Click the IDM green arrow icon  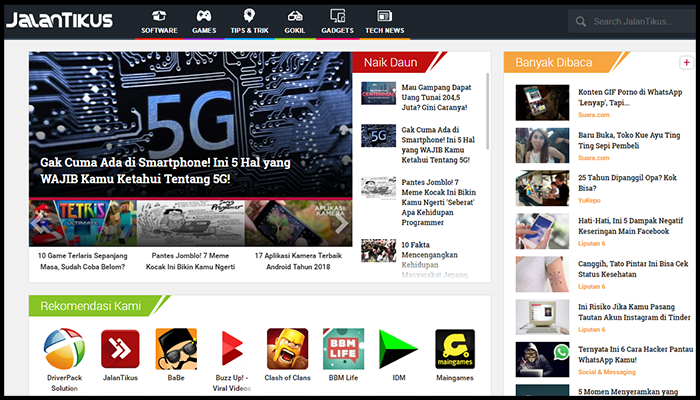click(x=398, y=348)
